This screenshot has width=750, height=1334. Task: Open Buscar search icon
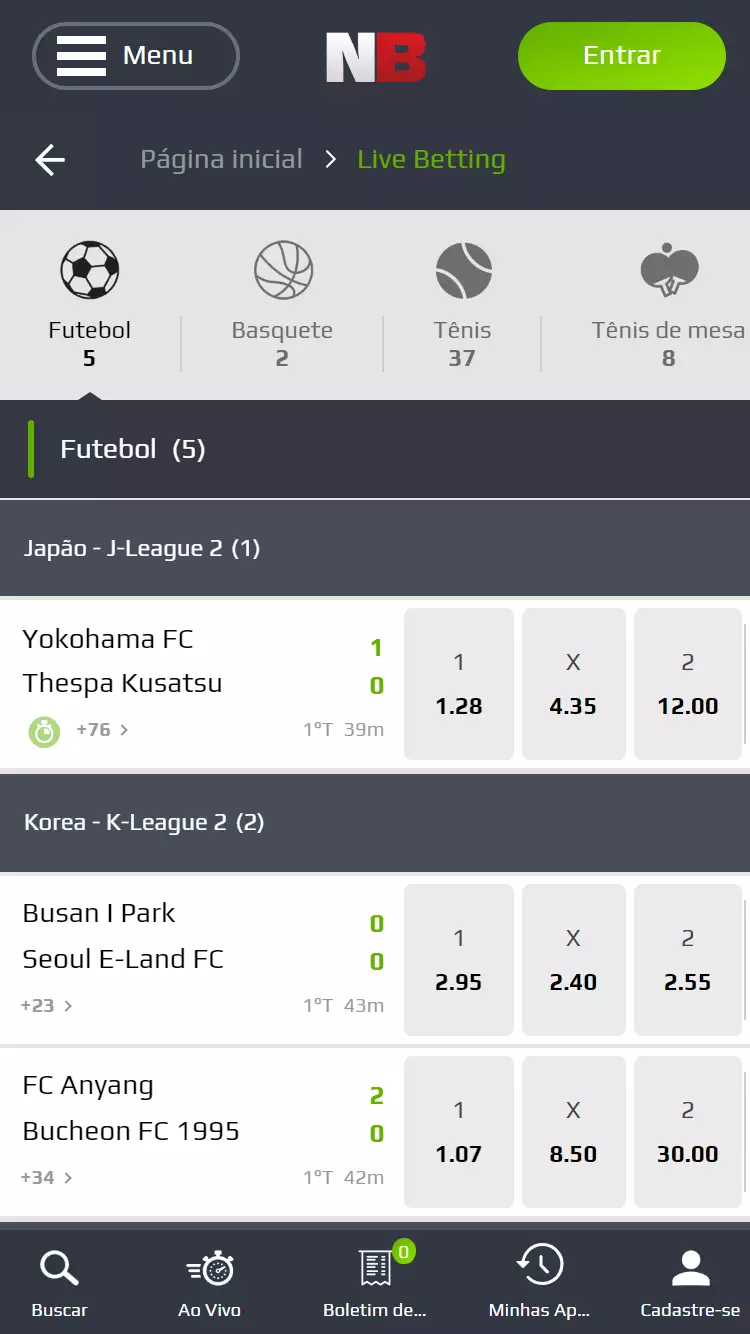tap(59, 1282)
